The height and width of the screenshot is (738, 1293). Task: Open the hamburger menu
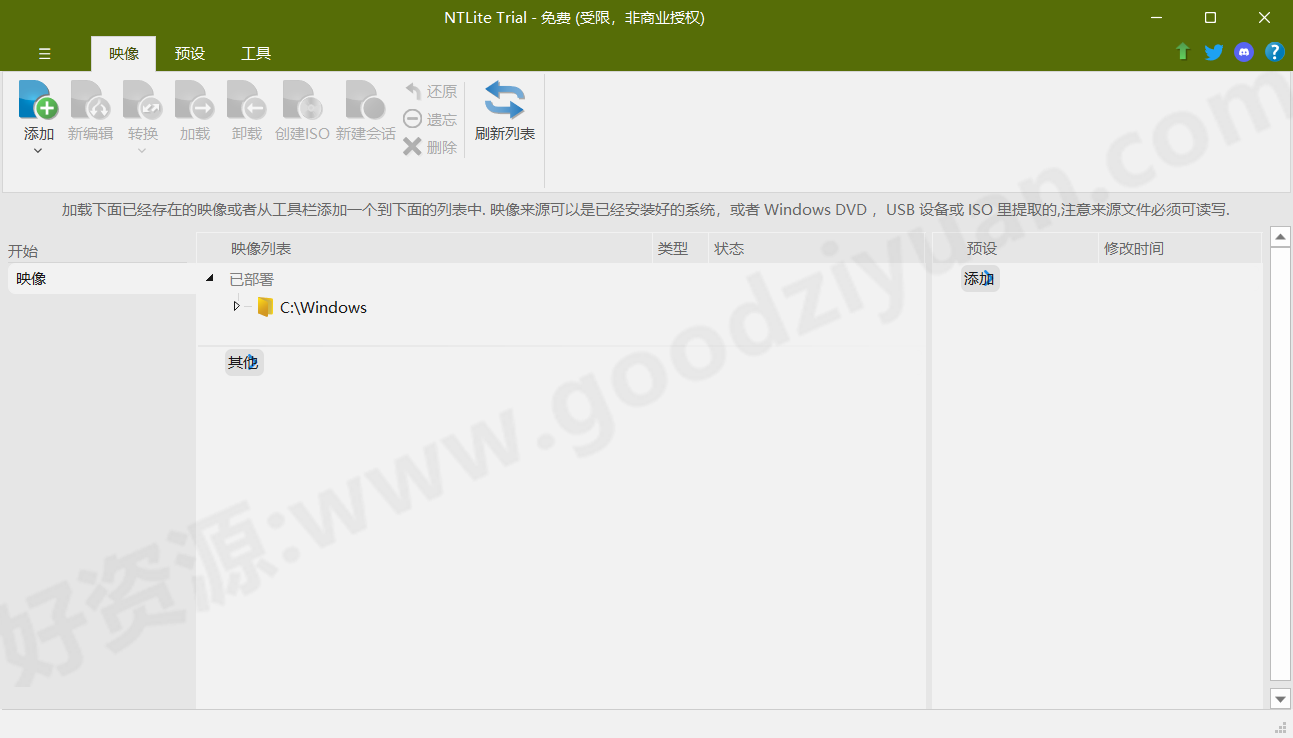(44, 53)
